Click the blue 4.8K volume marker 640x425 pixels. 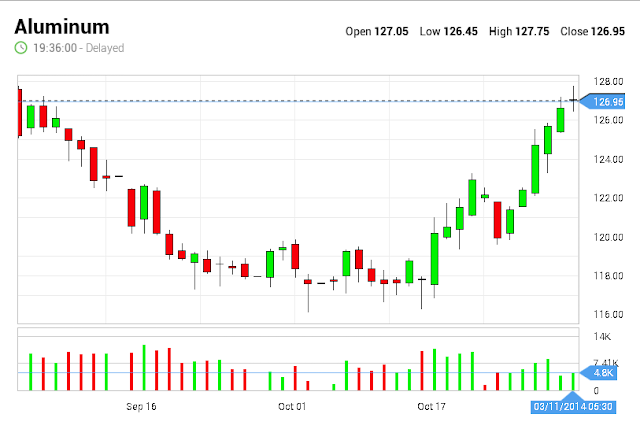599,373
